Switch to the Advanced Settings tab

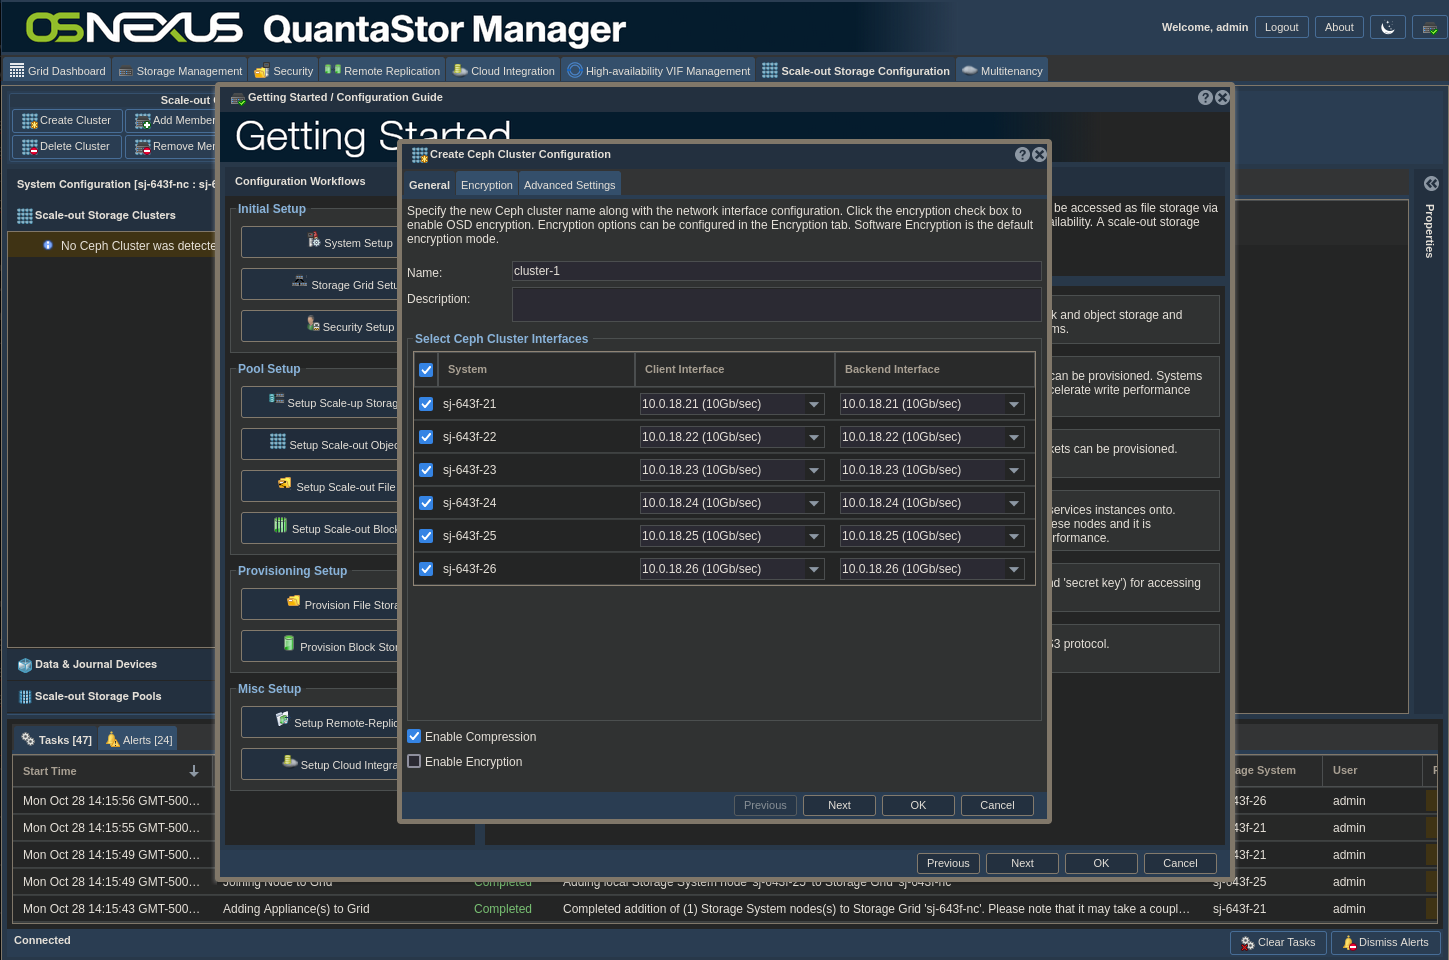[569, 185]
